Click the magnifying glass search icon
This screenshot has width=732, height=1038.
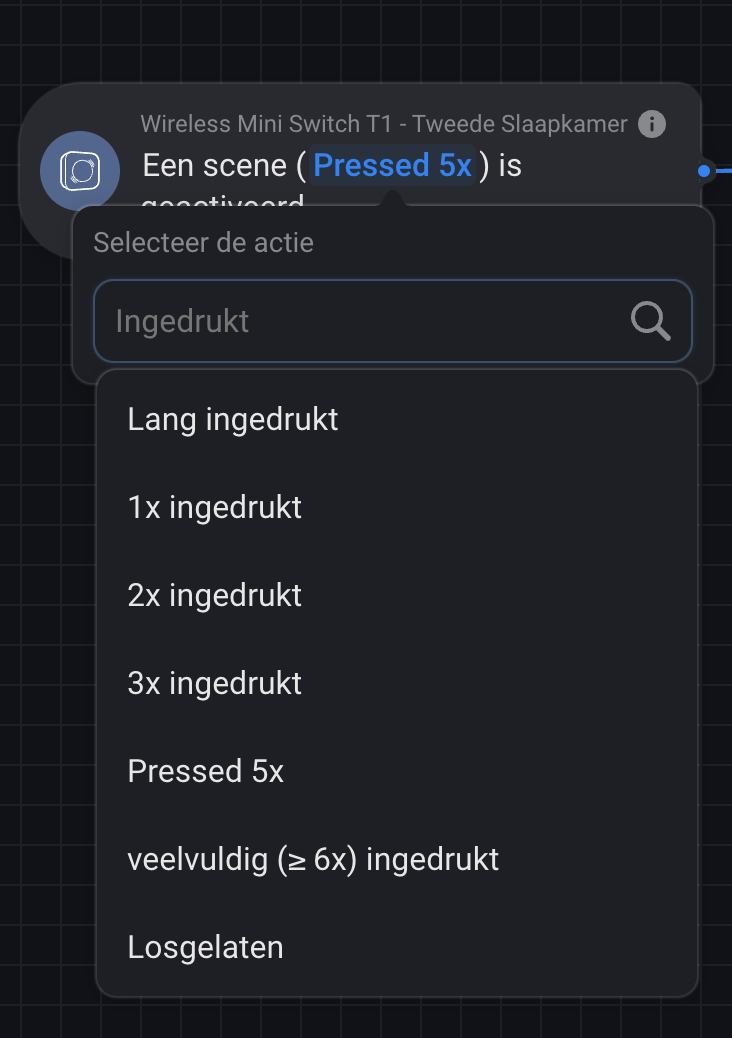click(x=650, y=321)
